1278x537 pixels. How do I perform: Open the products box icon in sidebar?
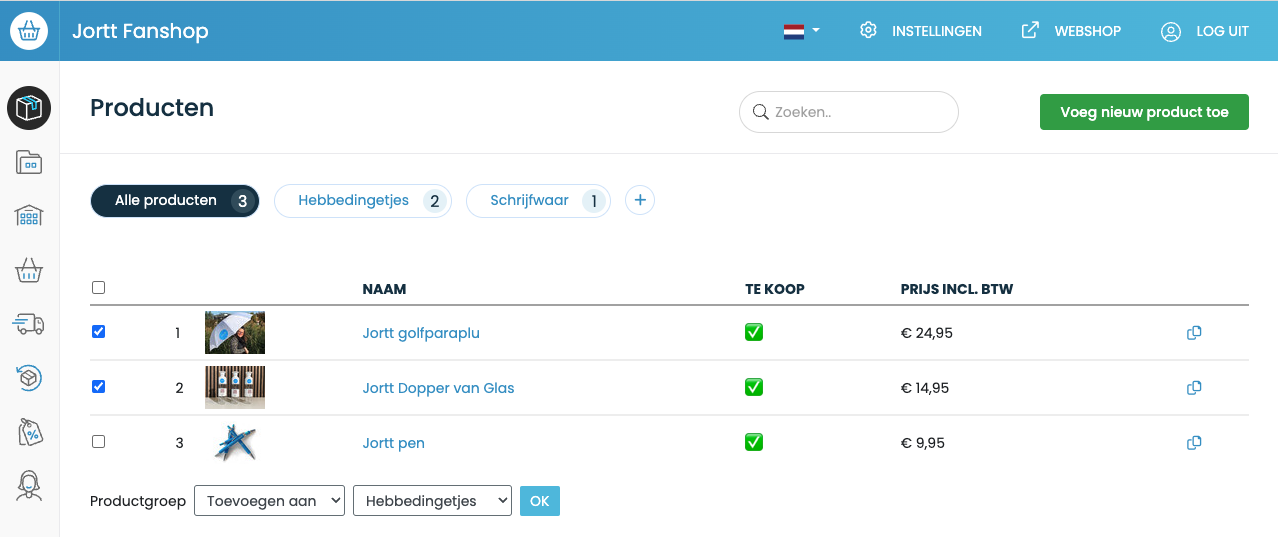point(29,108)
